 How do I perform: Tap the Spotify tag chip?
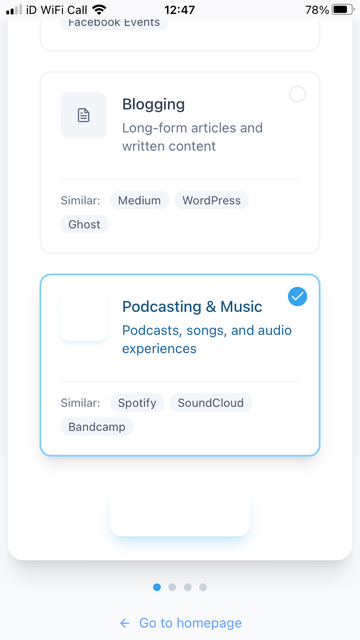pyautogui.click(x=137, y=403)
